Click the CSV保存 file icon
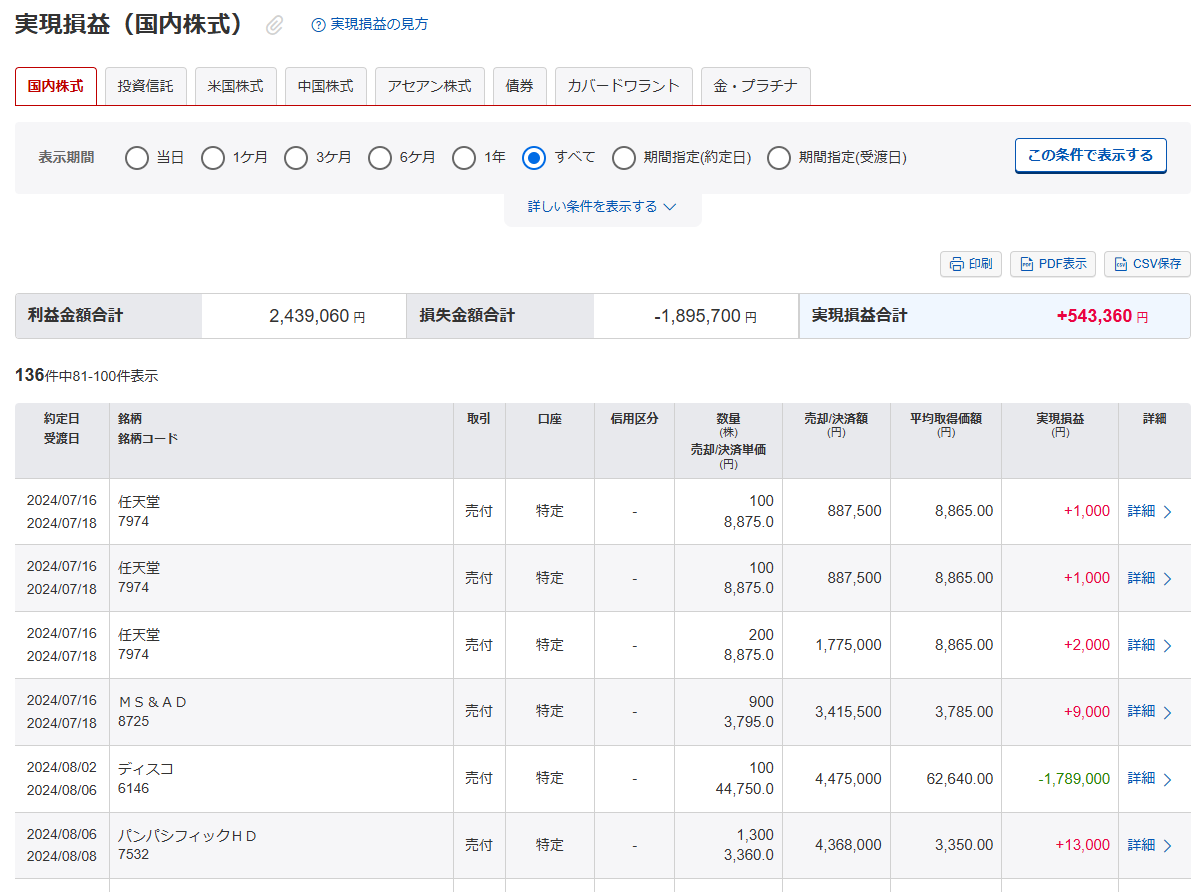 pos(1120,264)
